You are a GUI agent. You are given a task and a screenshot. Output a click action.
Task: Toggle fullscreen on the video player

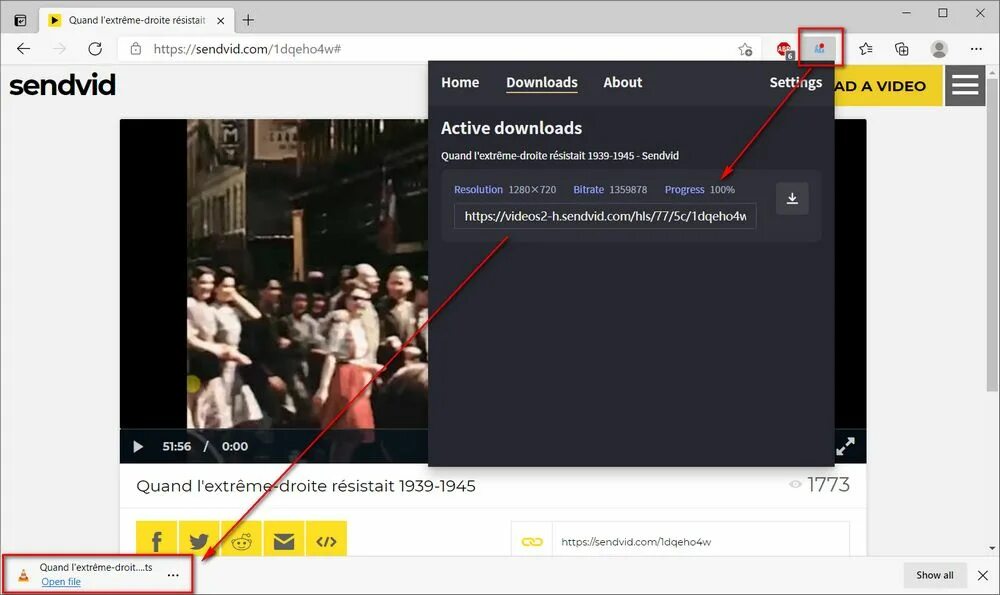click(x=845, y=446)
